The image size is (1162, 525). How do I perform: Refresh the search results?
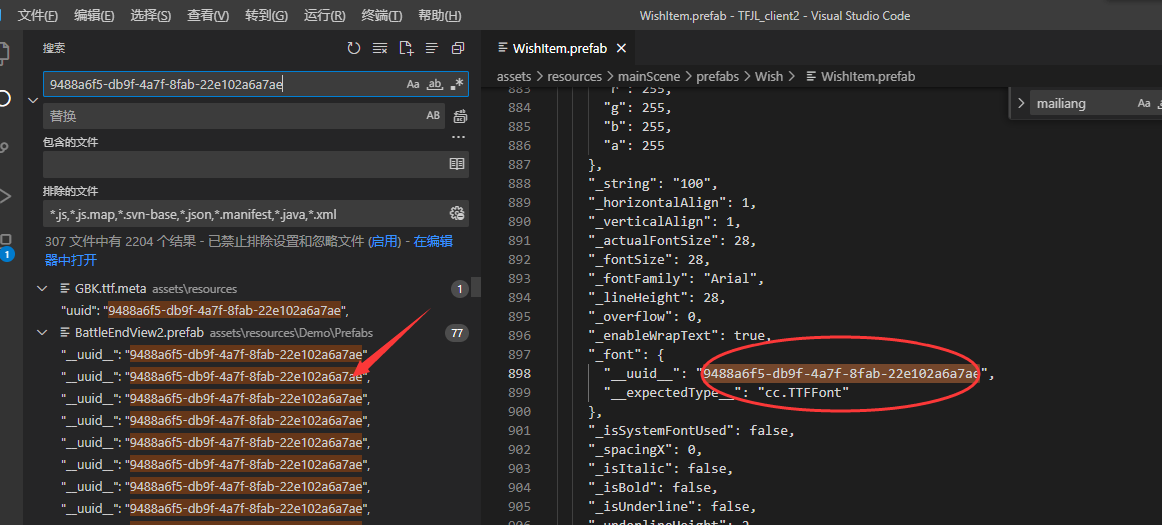tap(353, 48)
